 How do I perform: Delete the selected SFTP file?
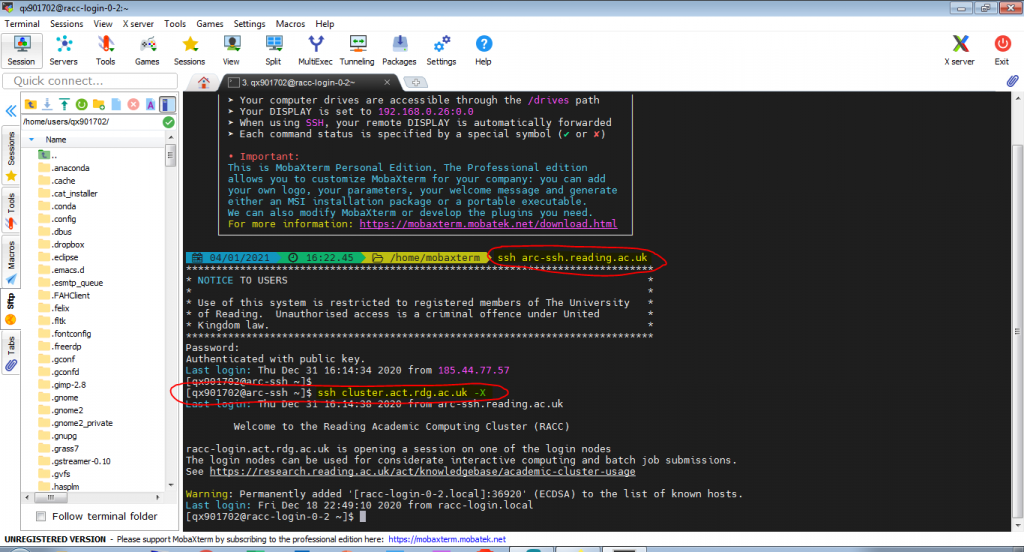coord(132,104)
